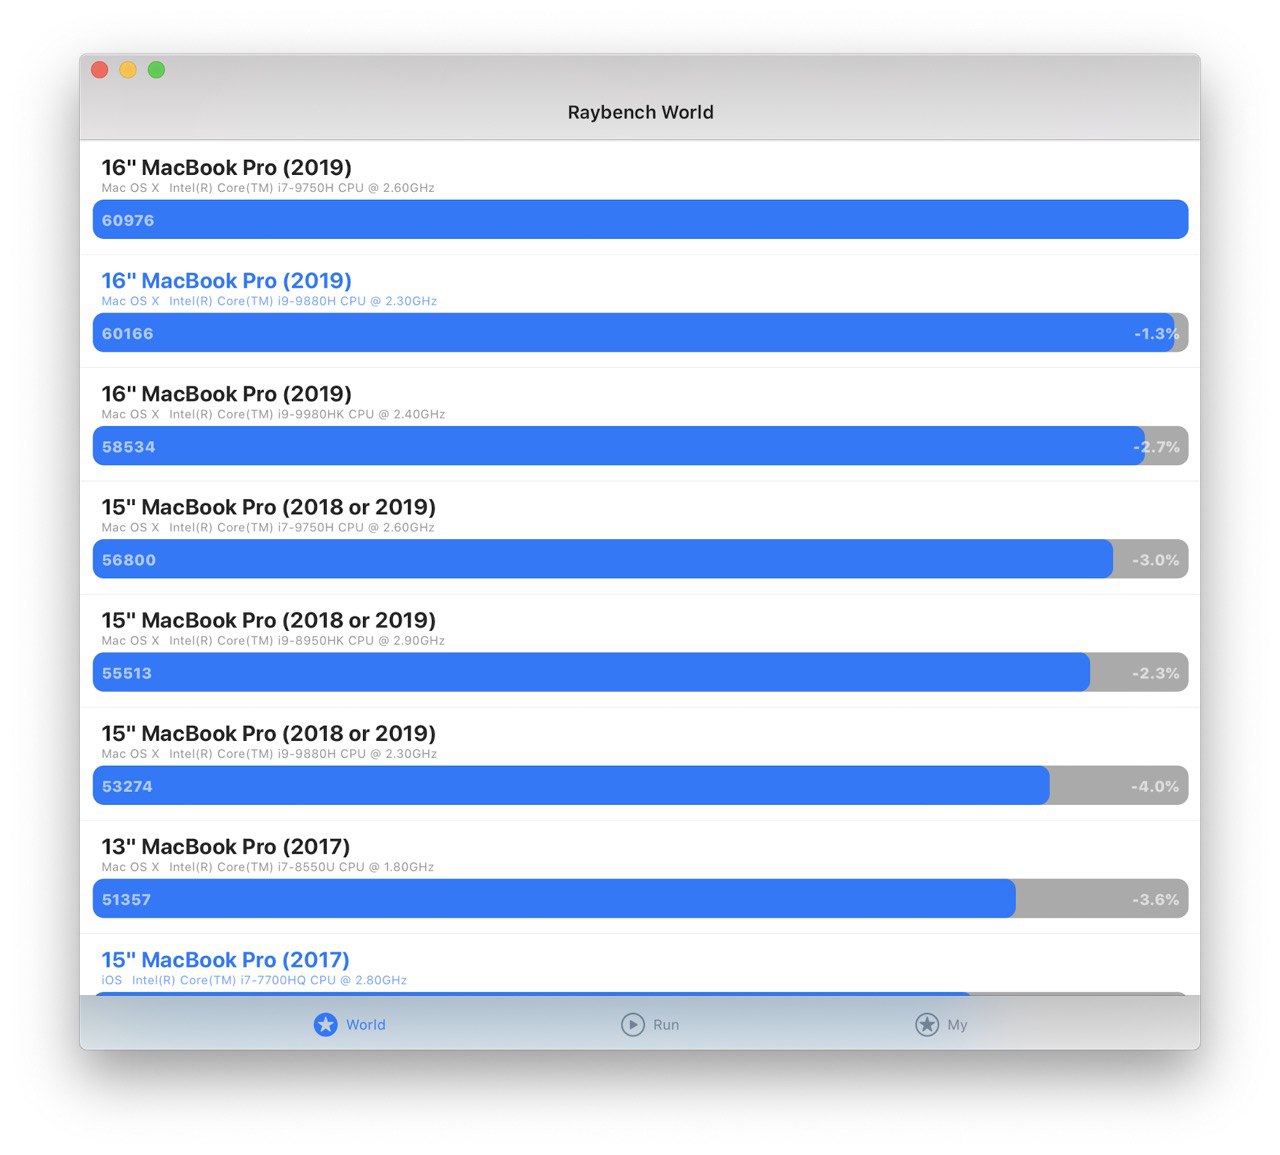
Task: Minimize the Raybench World window
Action: [x=128, y=70]
